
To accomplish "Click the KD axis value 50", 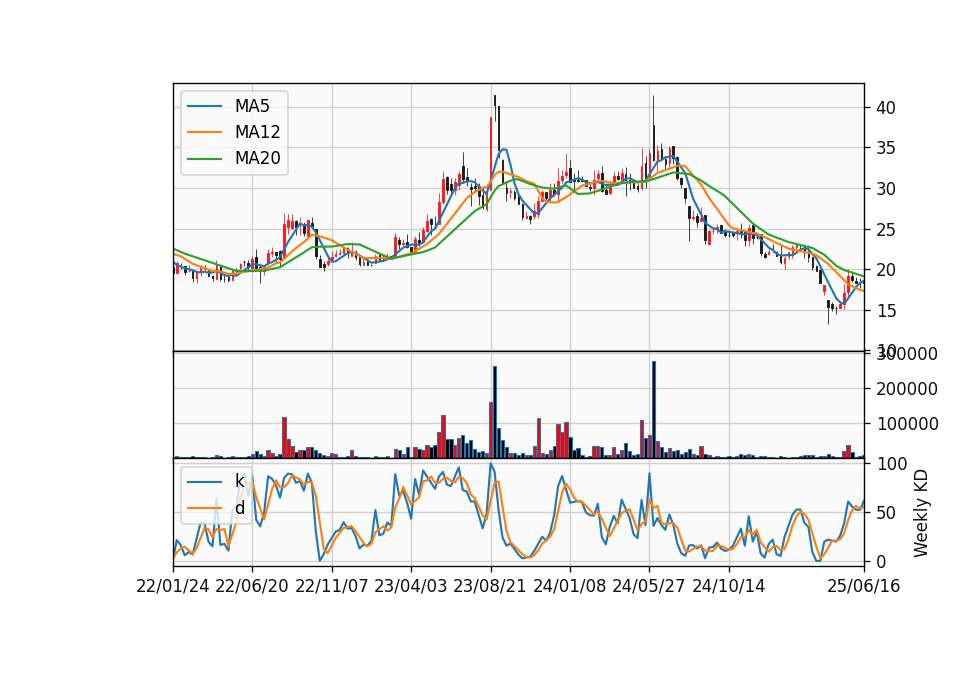I will (x=886, y=512).
